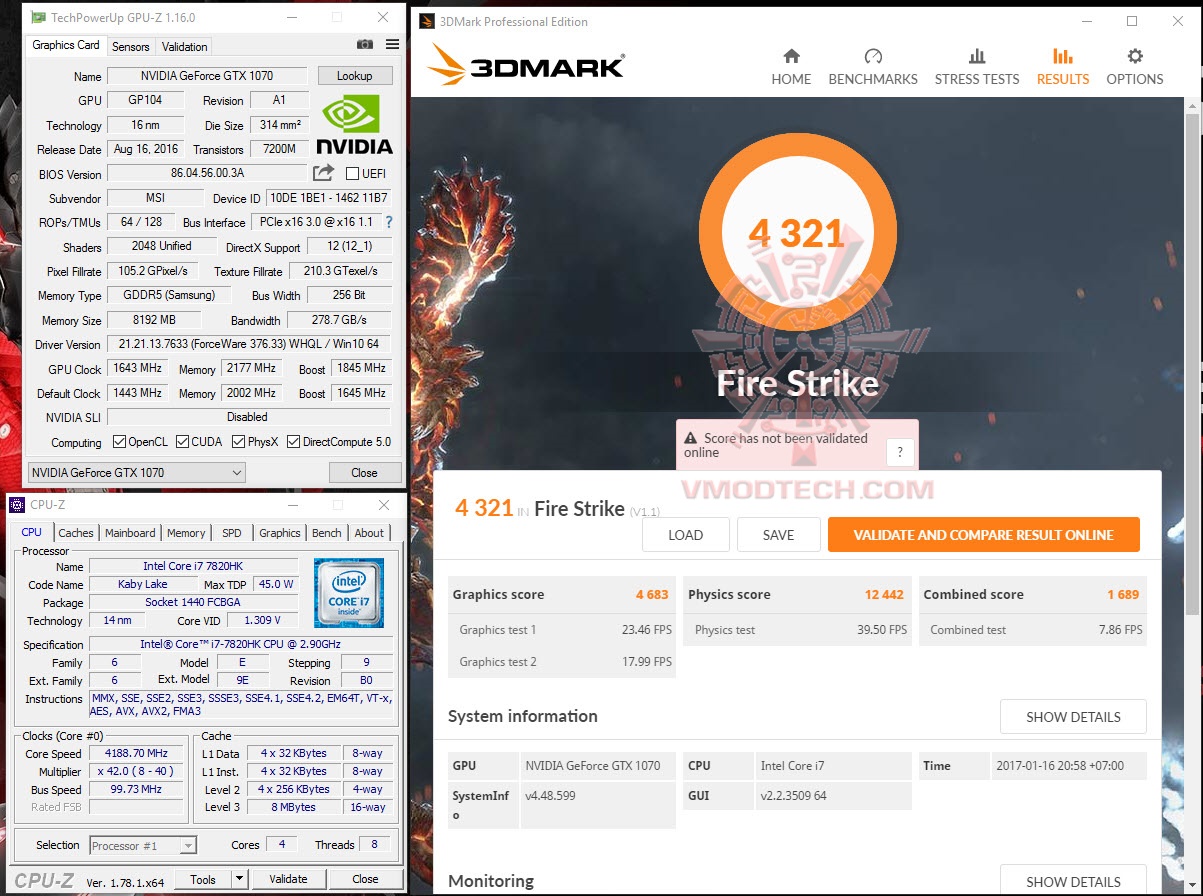Open CPU-Z CPU tab

pyautogui.click(x=32, y=532)
